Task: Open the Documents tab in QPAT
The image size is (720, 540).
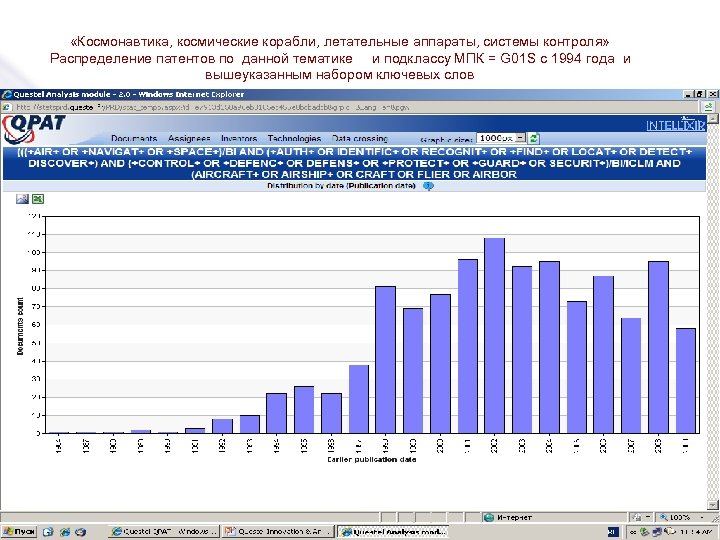Action: point(134,138)
